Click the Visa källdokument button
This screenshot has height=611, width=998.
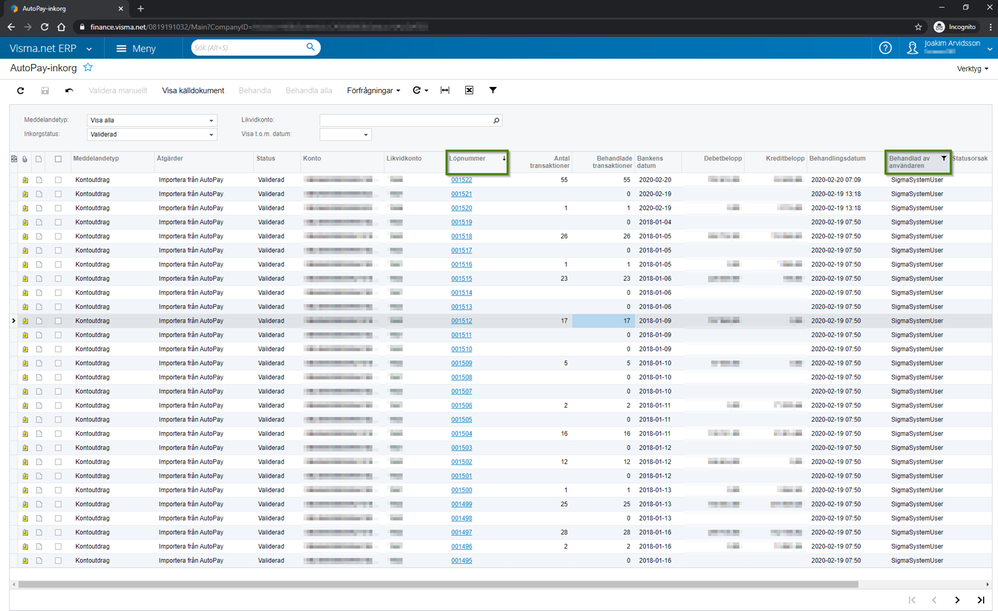(193, 90)
